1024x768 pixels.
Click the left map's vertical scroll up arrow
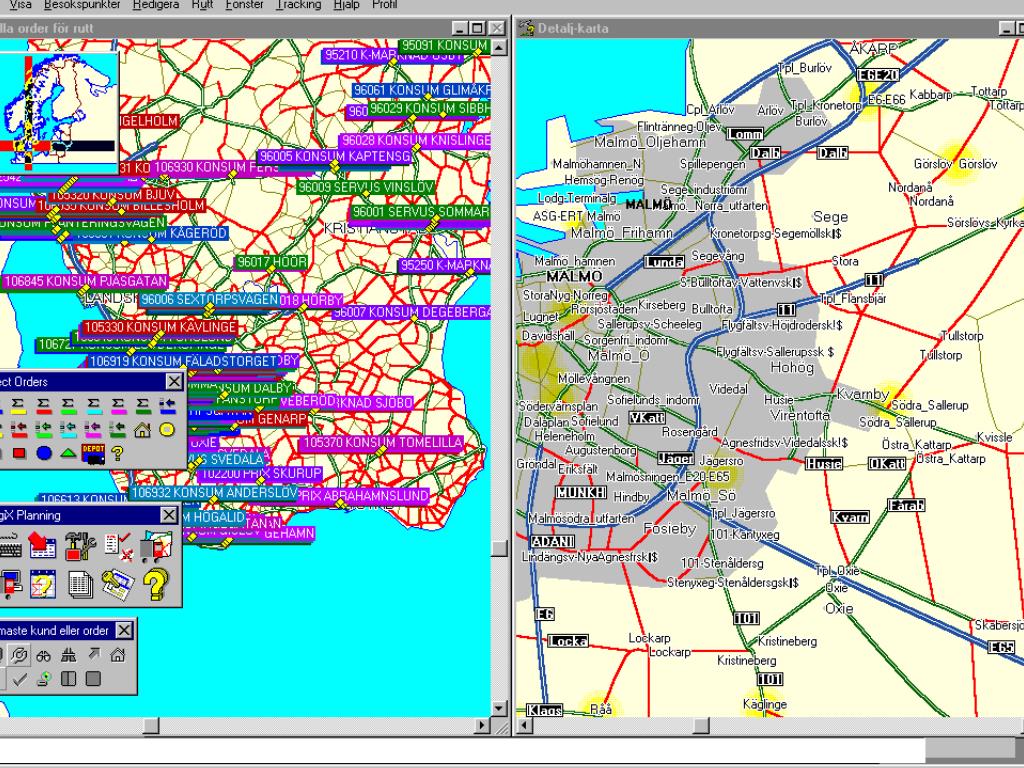click(x=499, y=47)
